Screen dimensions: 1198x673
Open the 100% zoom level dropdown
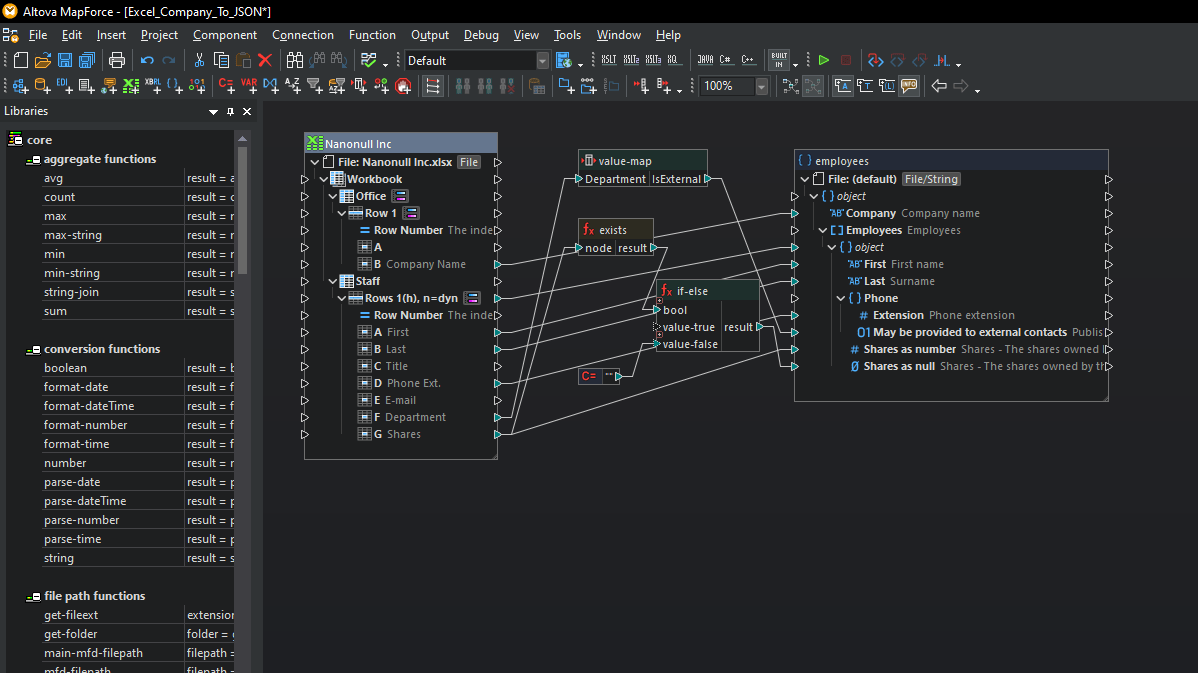[x=761, y=86]
